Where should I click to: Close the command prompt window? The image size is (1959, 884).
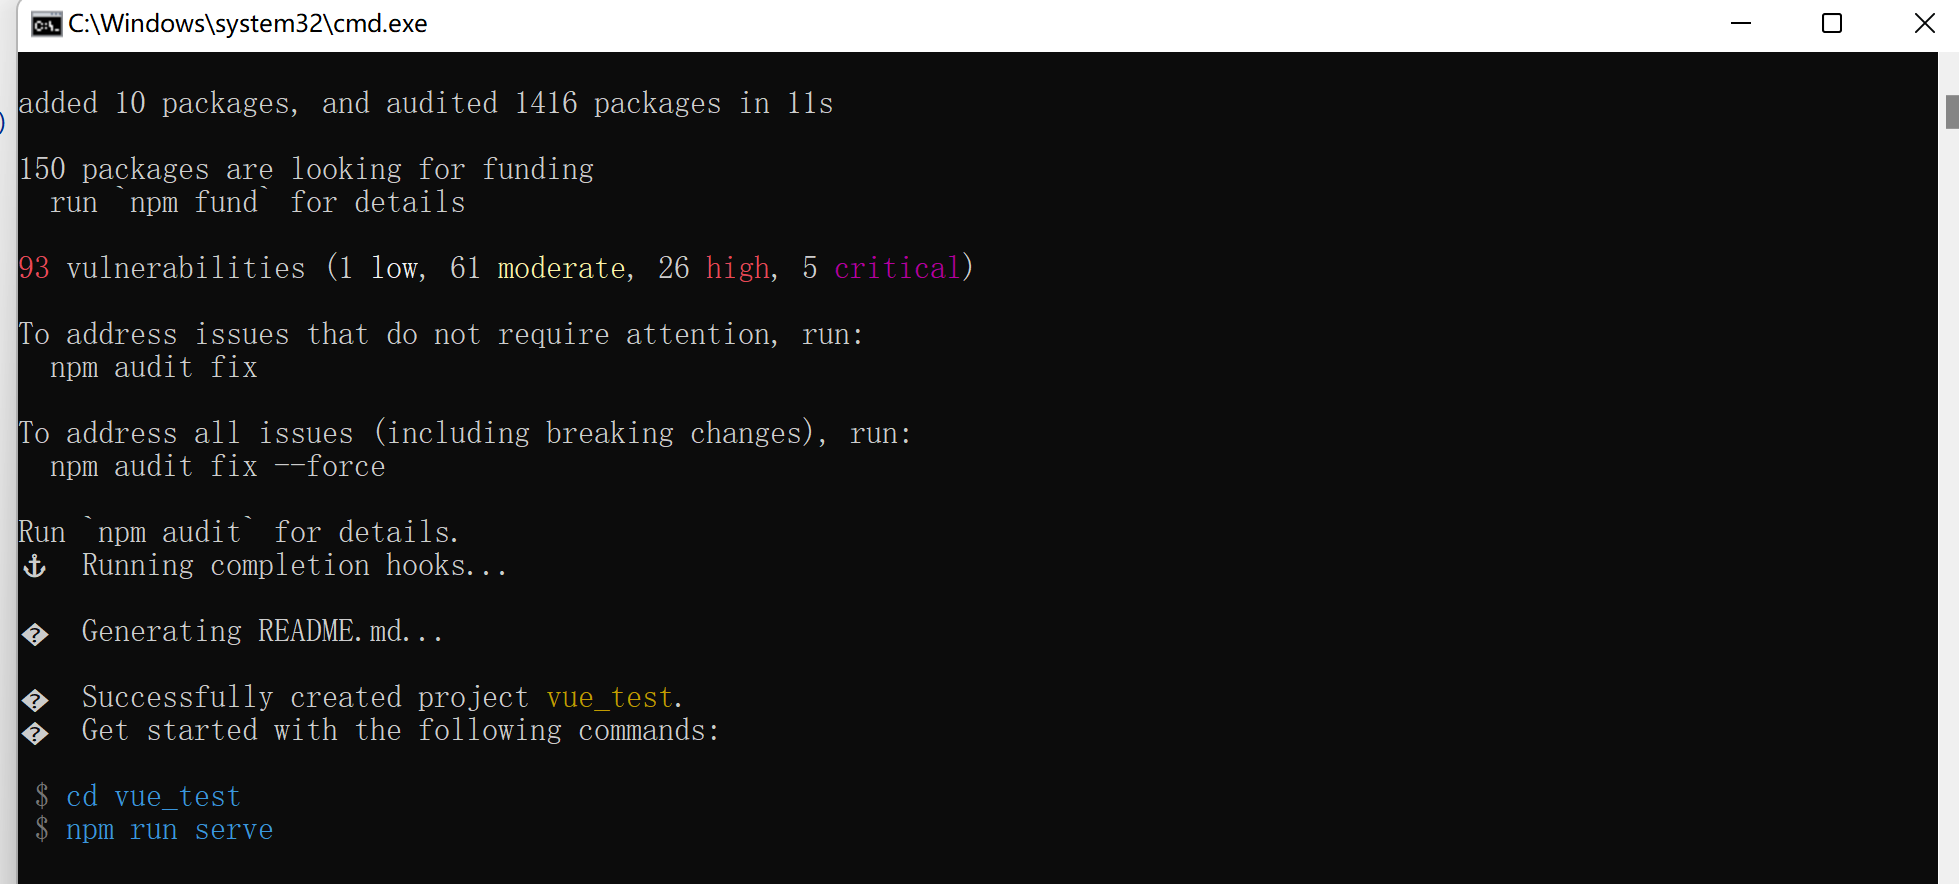tap(1924, 24)
